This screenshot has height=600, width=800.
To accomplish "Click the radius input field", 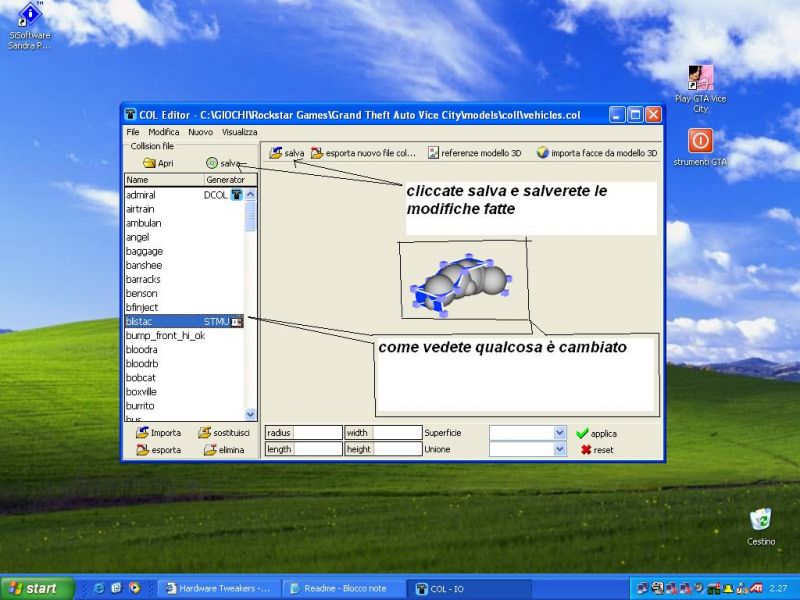I will [317, 433].
